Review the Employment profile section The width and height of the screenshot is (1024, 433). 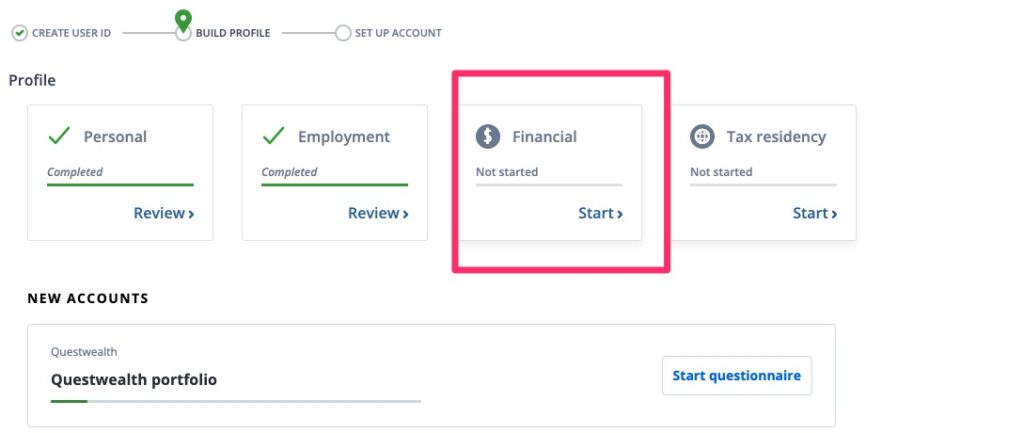(x=378, y=213)
